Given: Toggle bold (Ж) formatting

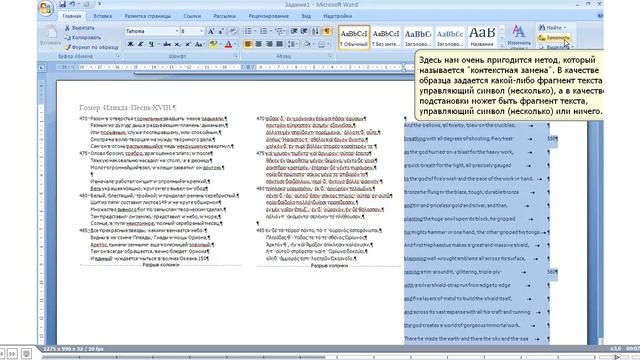Looking at the screenshot, I should [130, 44].
